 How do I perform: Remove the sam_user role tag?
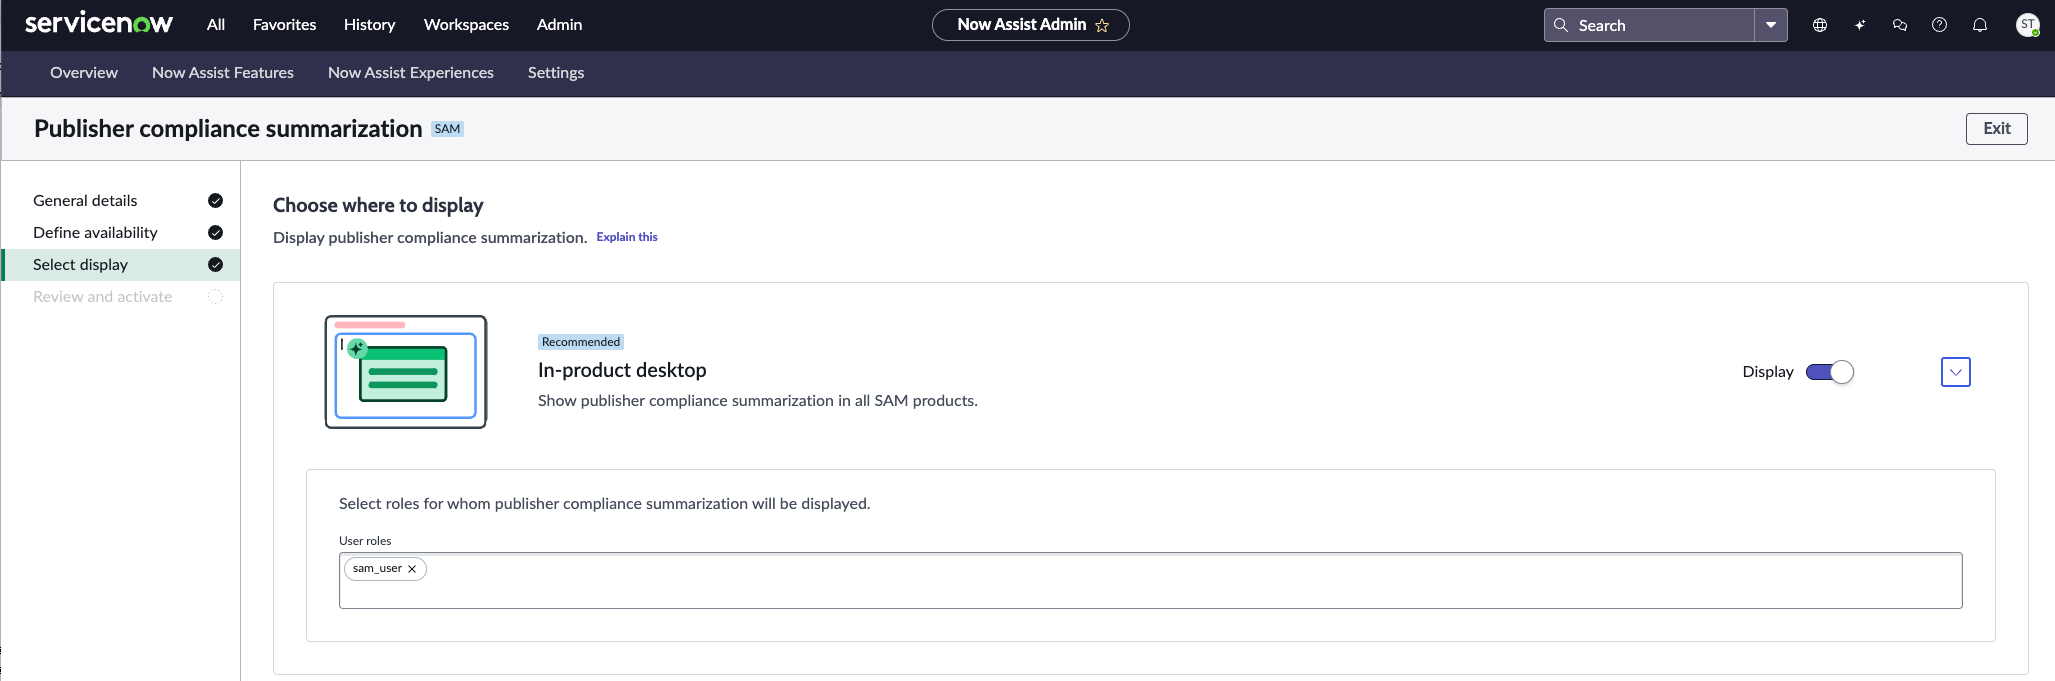[x=412, y=569]
